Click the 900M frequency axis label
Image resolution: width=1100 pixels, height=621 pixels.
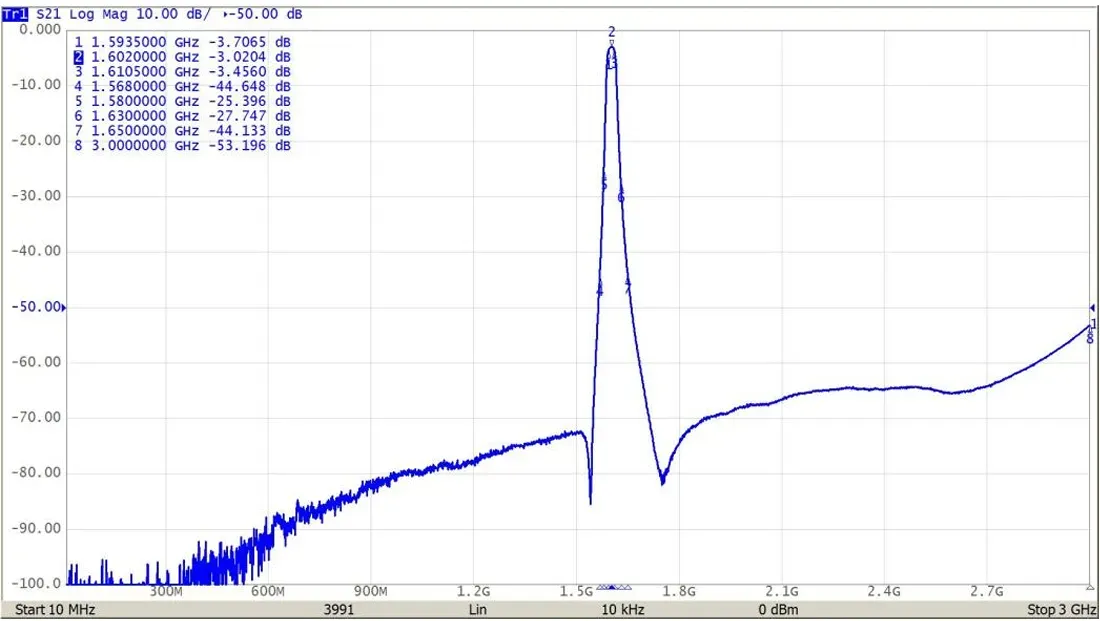point(370,592)
